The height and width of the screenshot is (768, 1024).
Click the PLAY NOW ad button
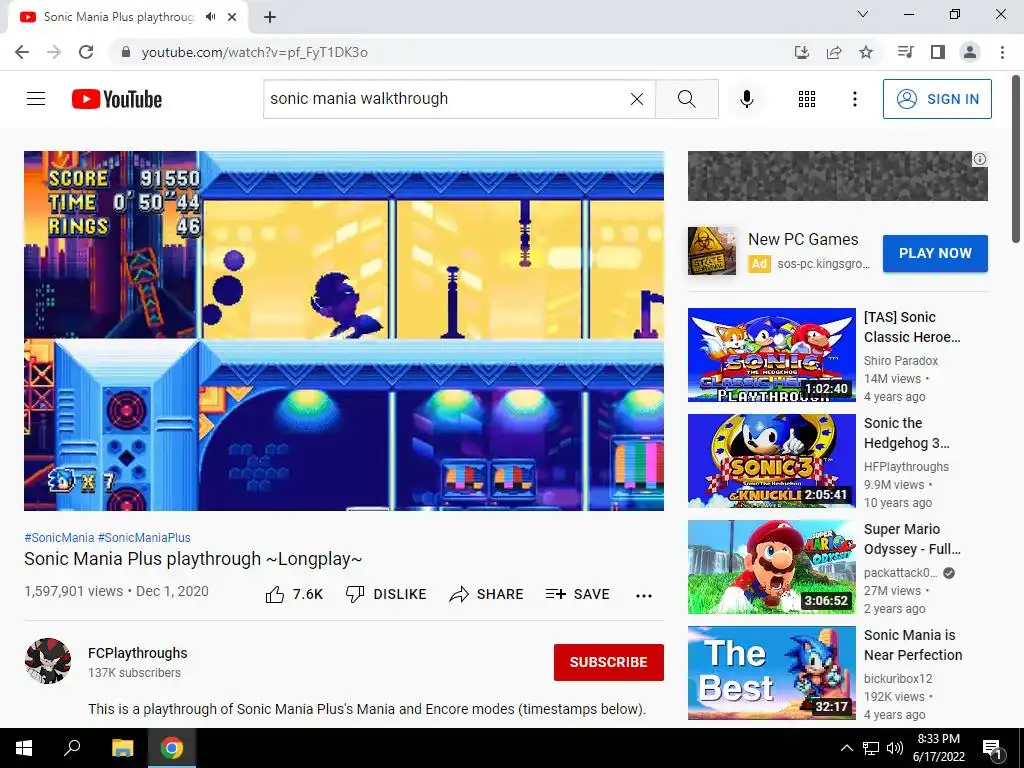(935, 253)
